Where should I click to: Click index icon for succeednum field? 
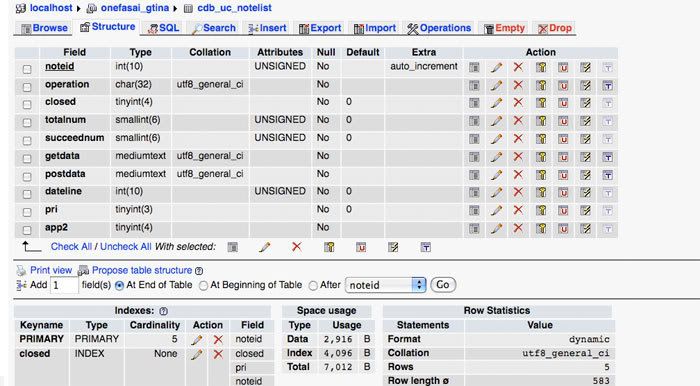585,139
